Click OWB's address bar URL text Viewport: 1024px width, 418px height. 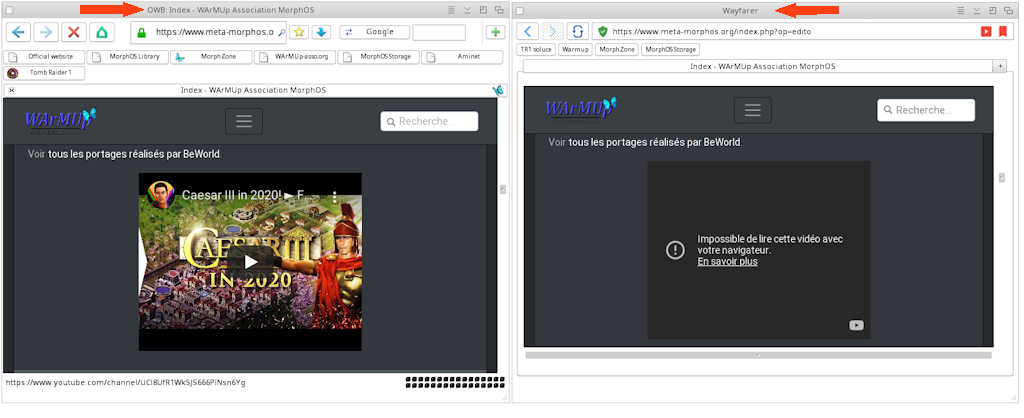click(214, 32)
